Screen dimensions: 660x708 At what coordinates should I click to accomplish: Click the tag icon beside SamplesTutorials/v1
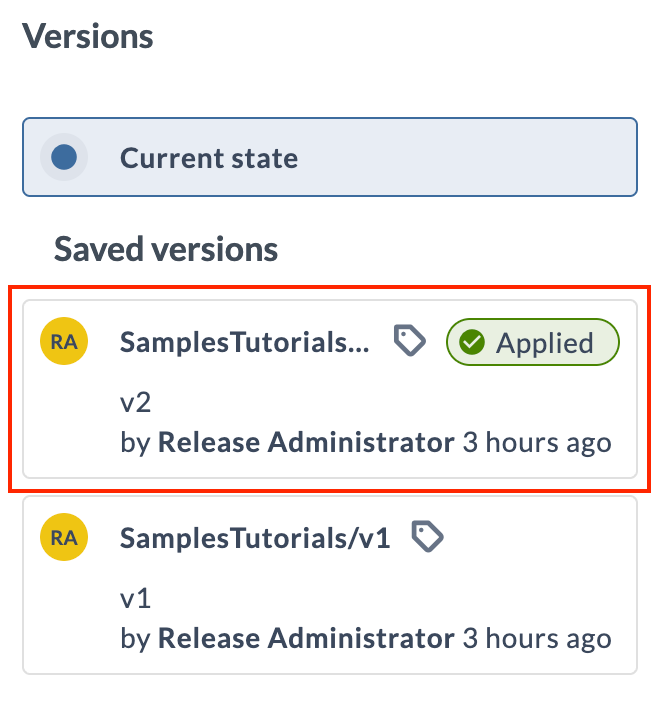[428, 538]
